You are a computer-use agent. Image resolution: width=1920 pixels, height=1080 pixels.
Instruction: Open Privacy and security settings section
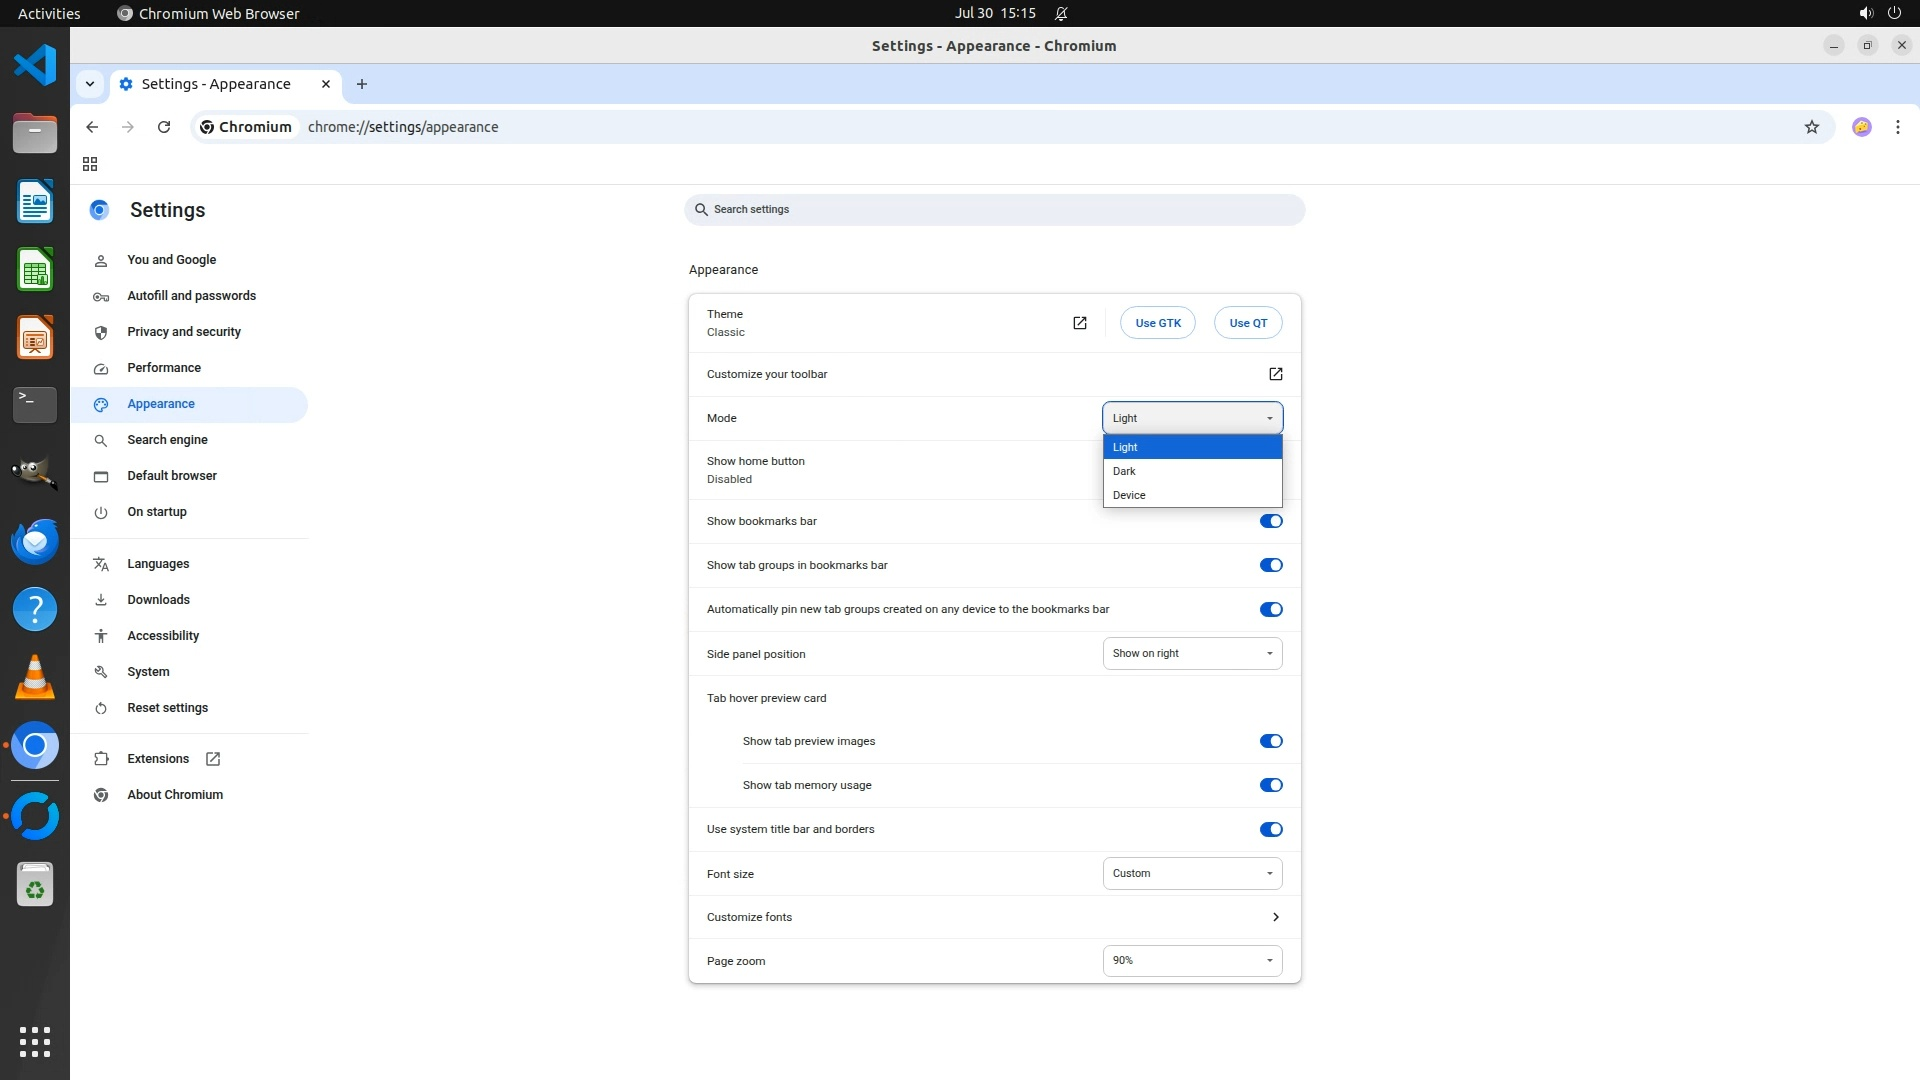tap(184, 332)
